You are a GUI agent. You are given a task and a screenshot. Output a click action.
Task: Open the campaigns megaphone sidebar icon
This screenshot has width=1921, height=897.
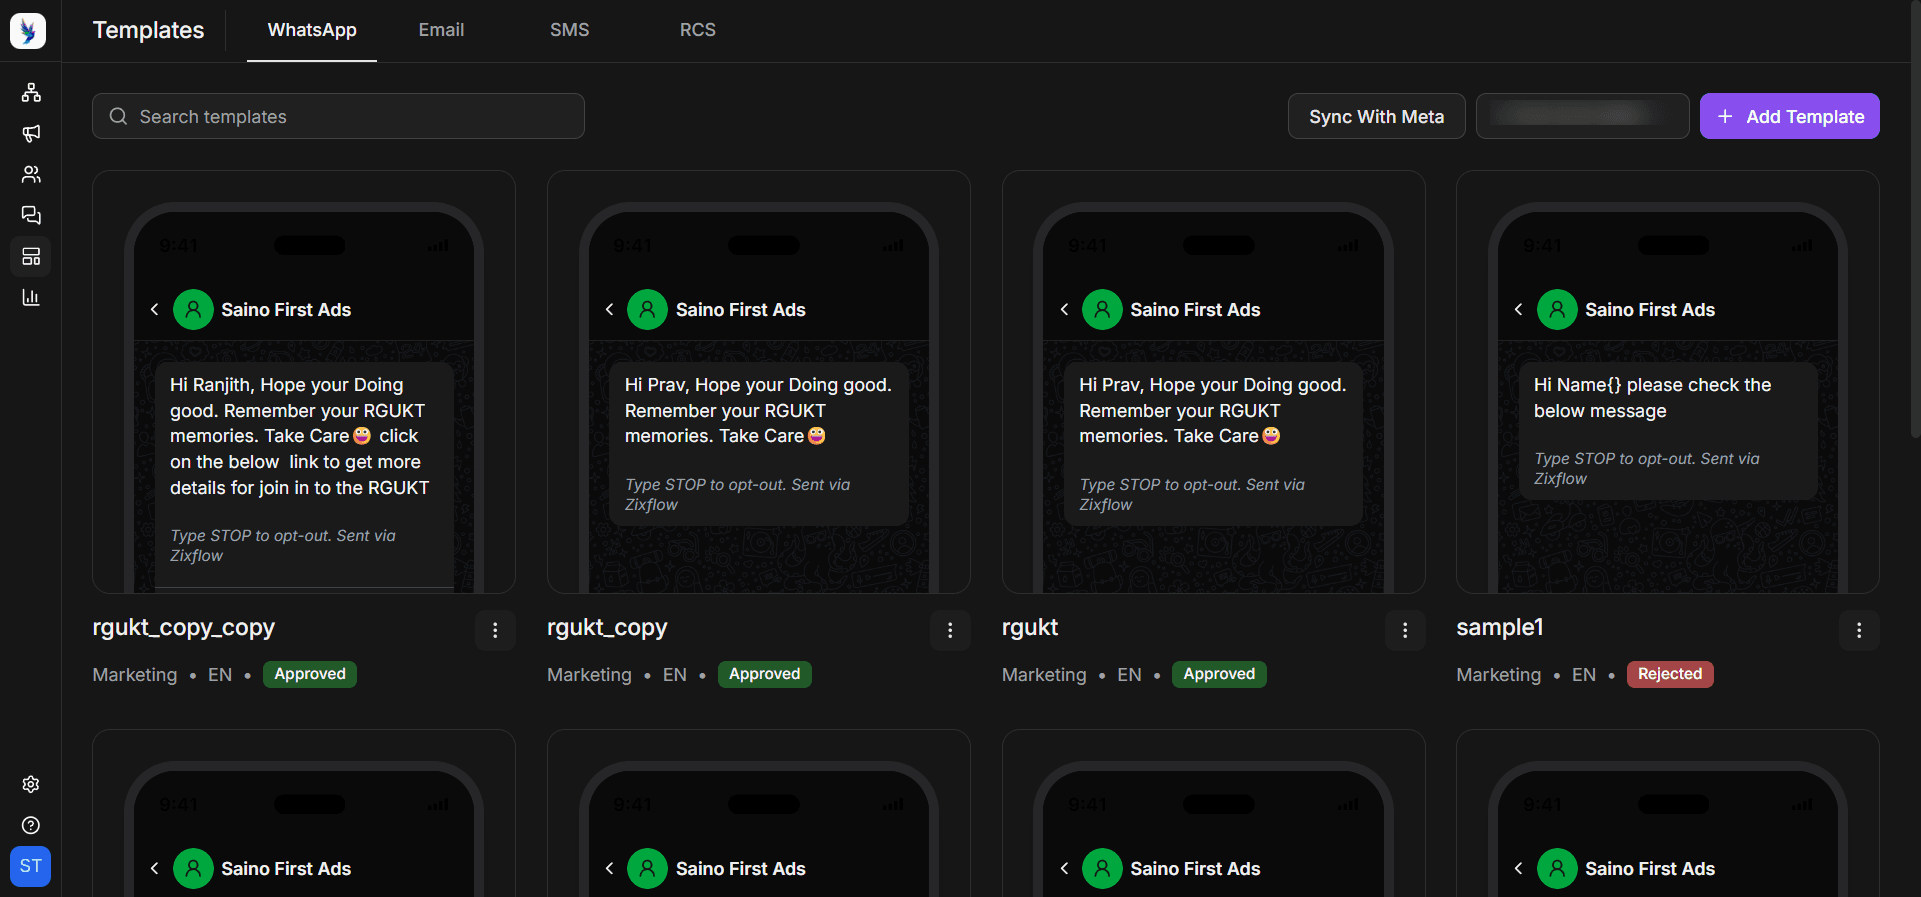31,133
